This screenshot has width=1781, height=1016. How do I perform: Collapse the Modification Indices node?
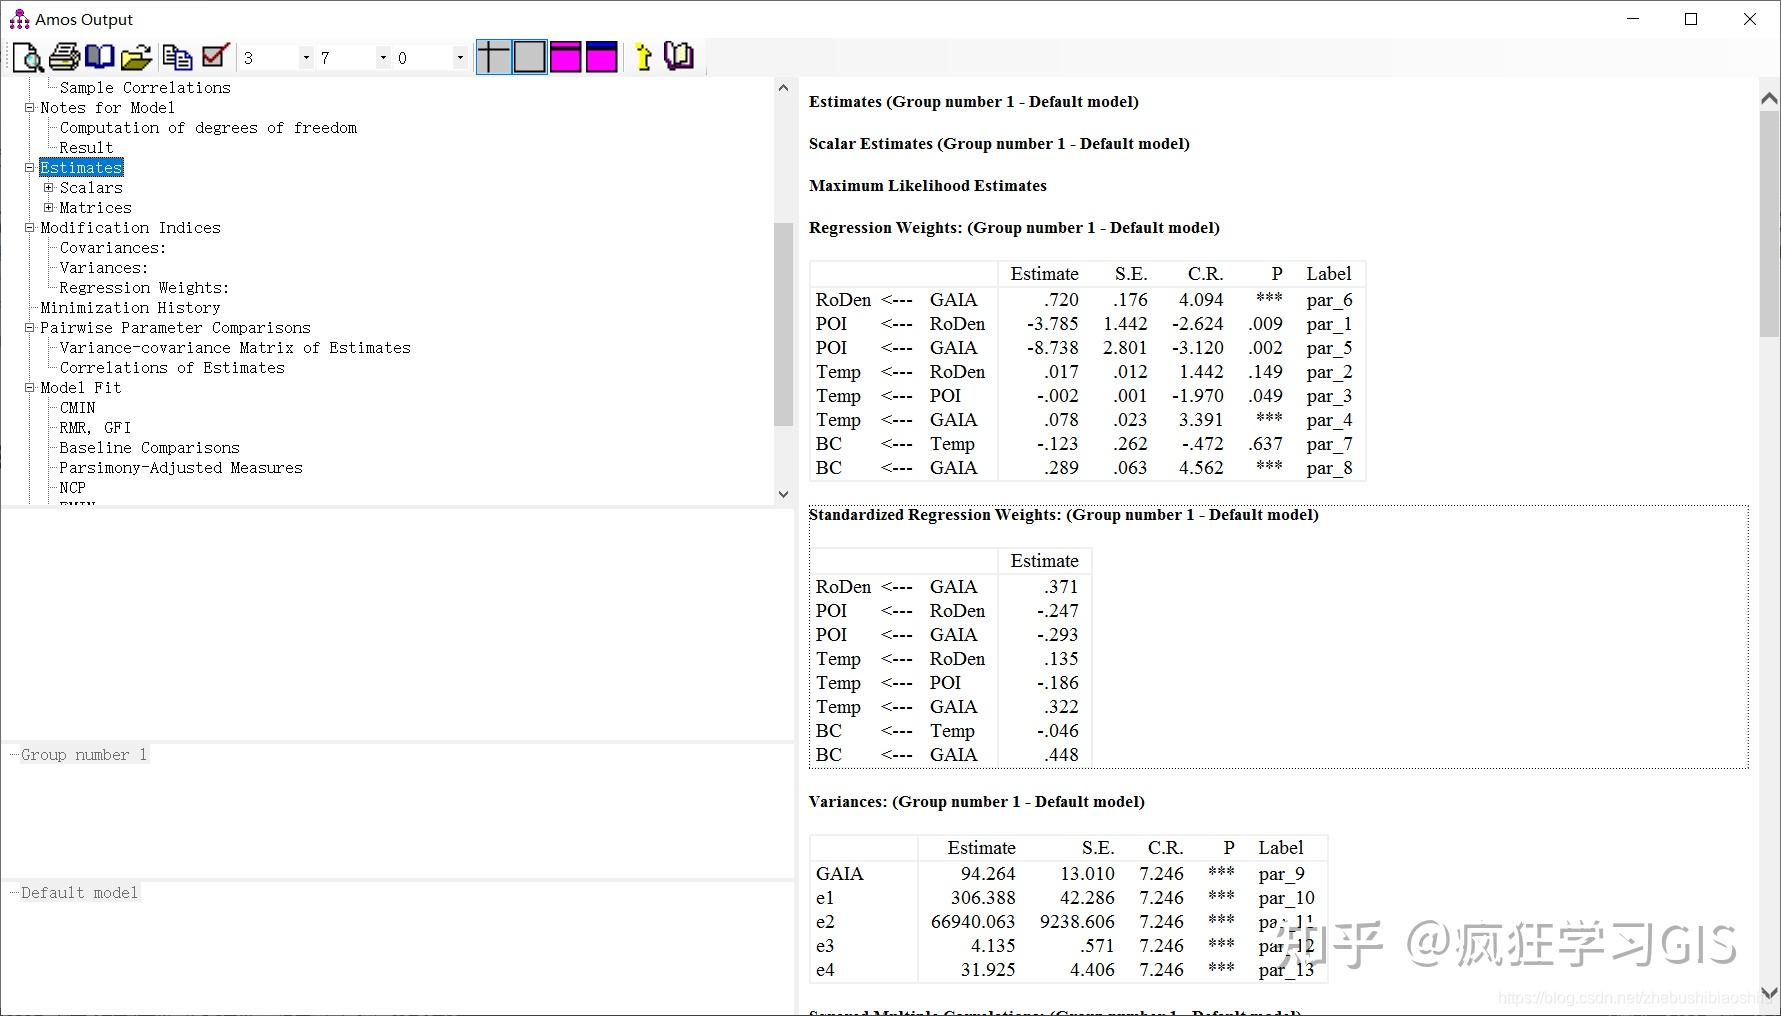pyautogui.click(x=30, y=227)
